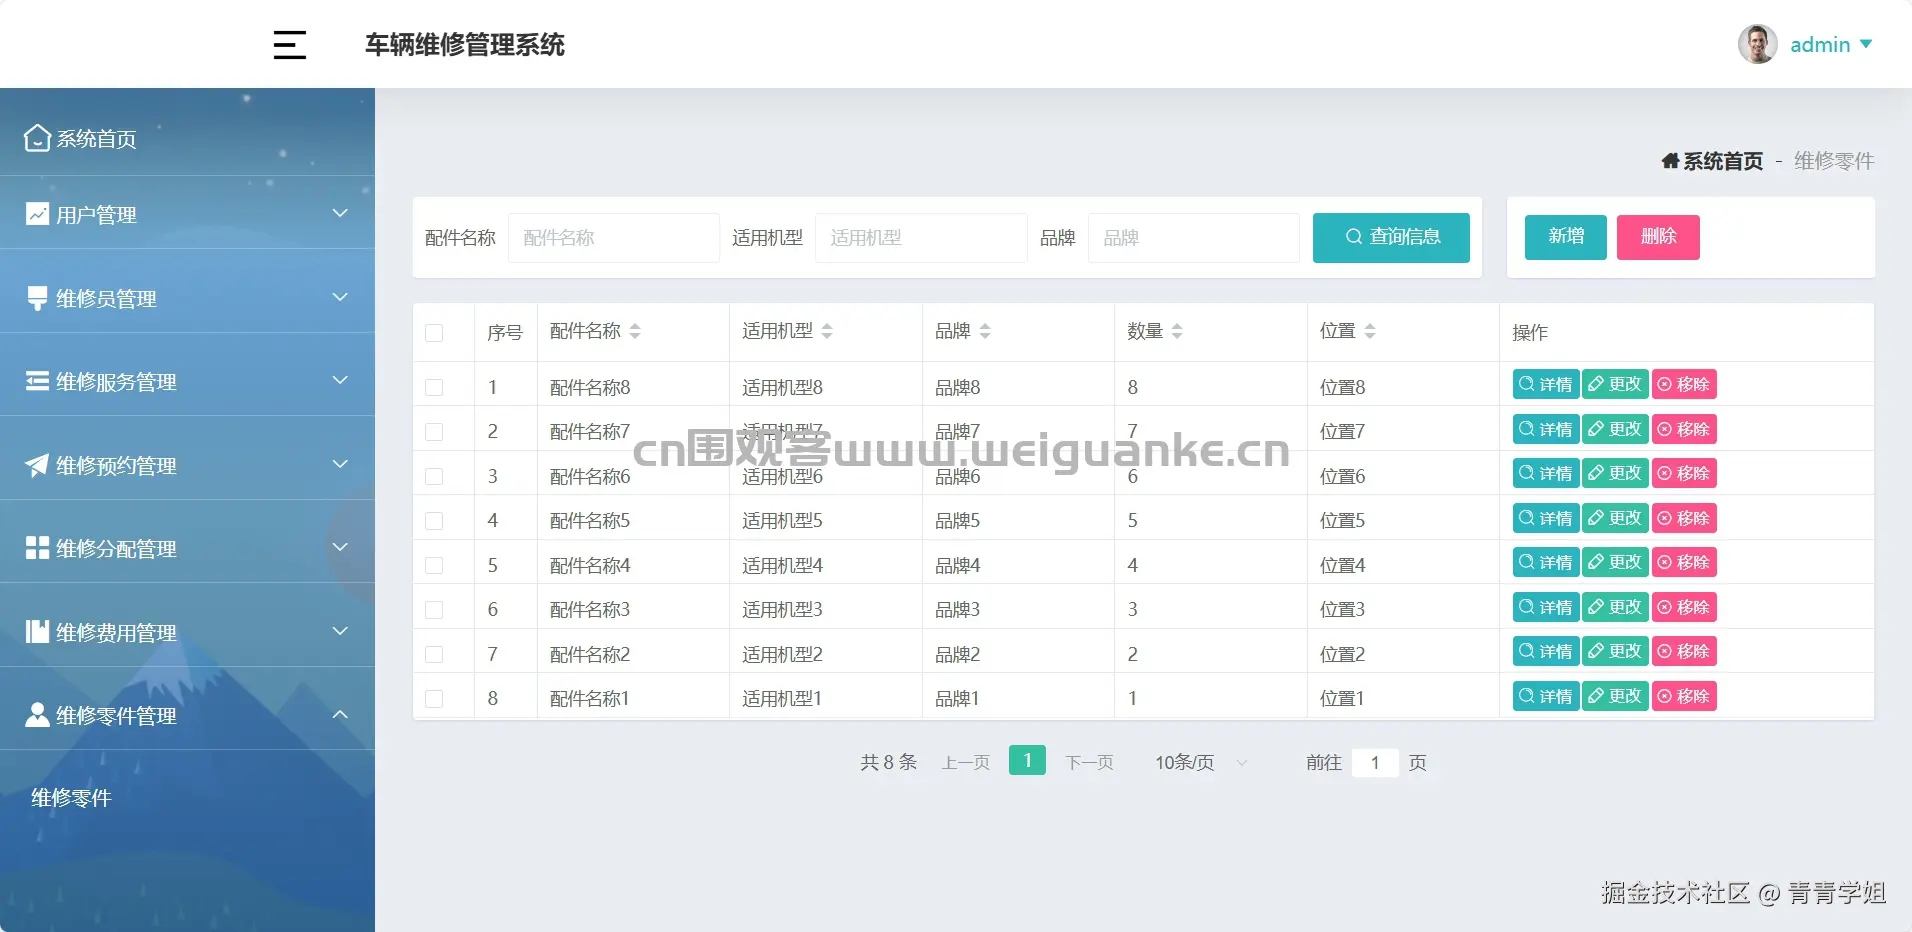Viewport: 1912px width, 932px height.
Task: Open the 10条/页 page size dropdown
Action: click(x=1201, y=763)
